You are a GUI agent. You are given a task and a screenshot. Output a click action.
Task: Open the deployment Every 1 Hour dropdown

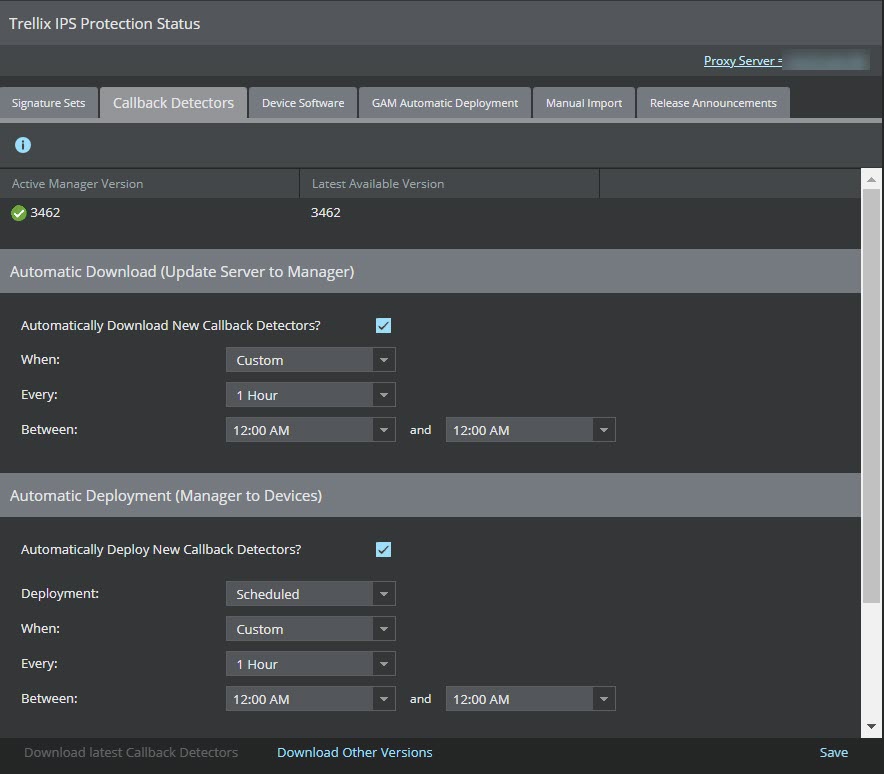[x=311, y=664]
